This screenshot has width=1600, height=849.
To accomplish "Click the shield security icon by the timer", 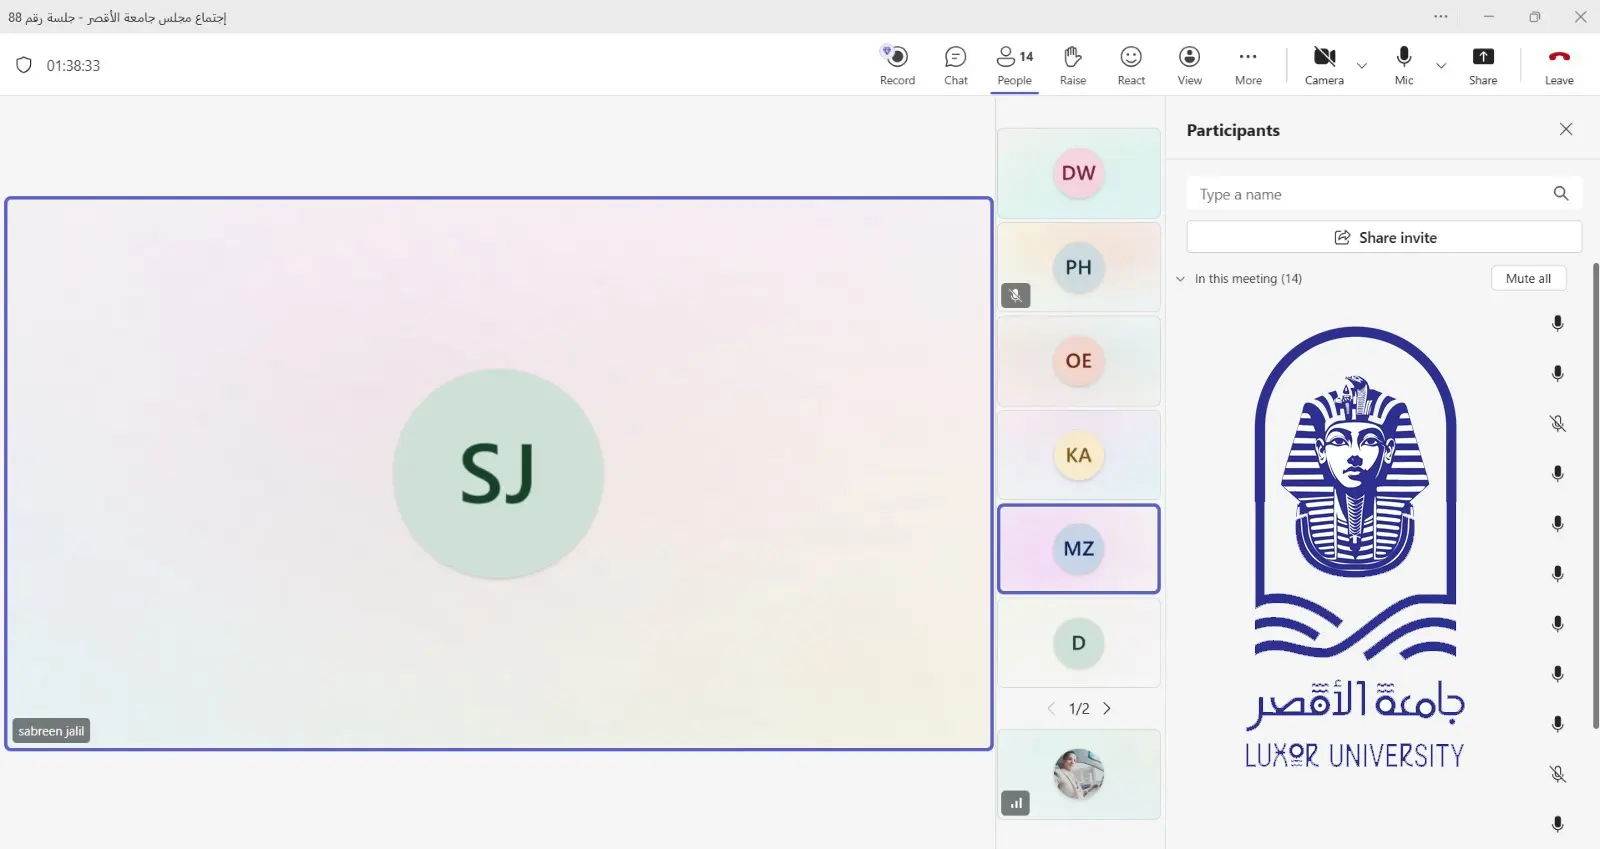I will (24, 65).
